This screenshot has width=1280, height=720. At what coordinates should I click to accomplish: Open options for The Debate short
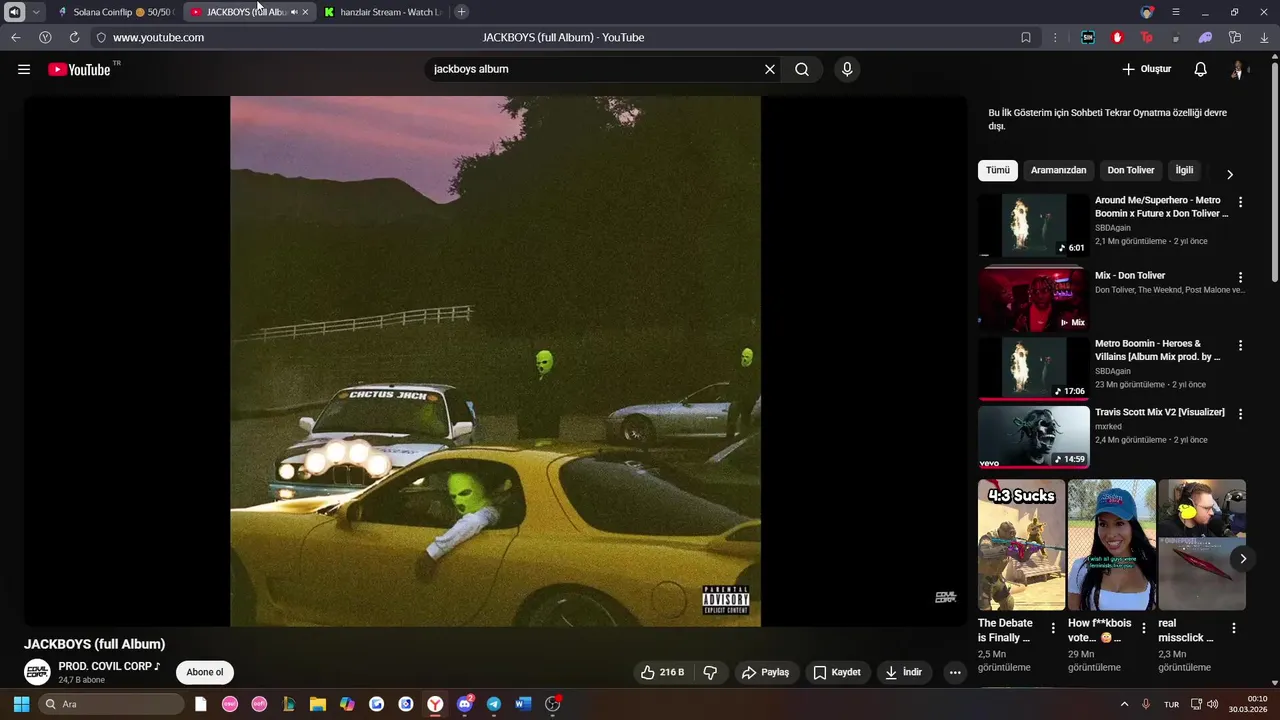(x=1052, y=628)
